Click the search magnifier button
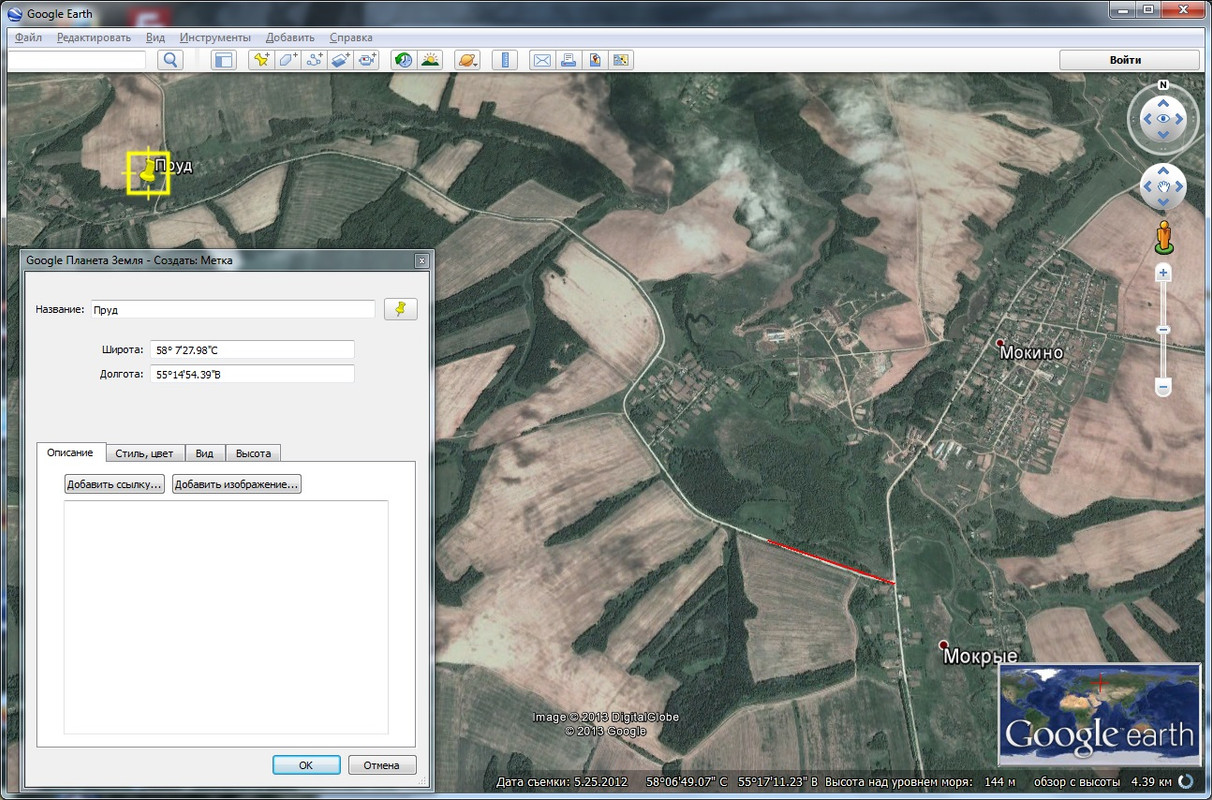The image size is (1212, 800). (x=171, y=60)
